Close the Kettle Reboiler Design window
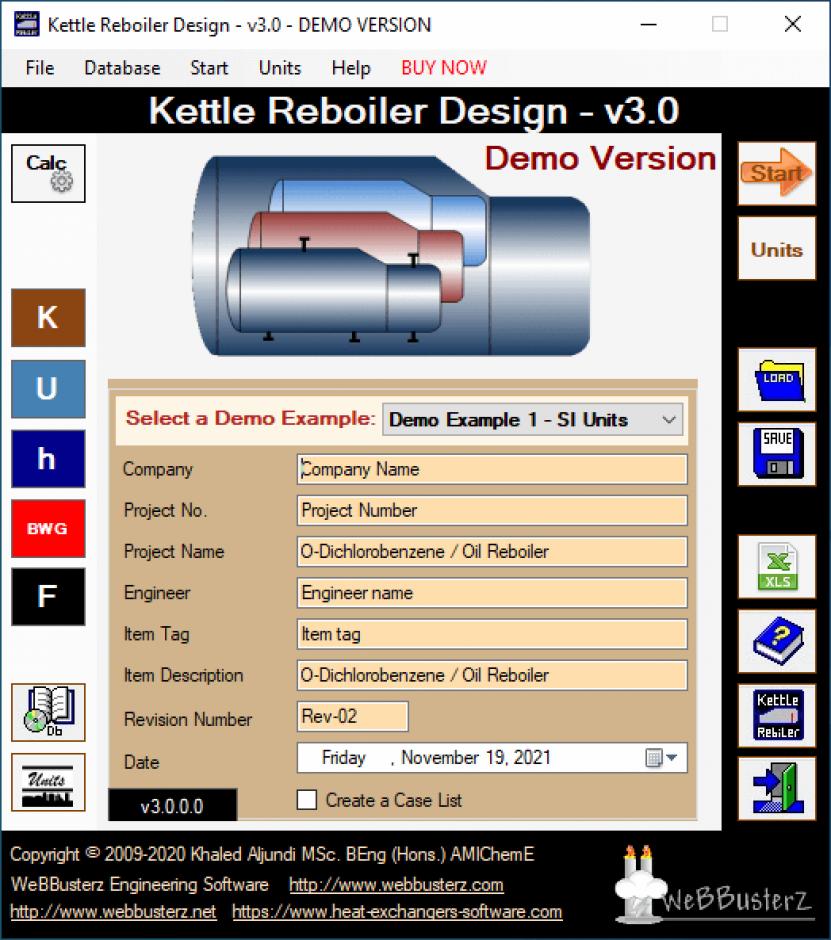Viewport: 831px width, 940px height. point(793,25)
